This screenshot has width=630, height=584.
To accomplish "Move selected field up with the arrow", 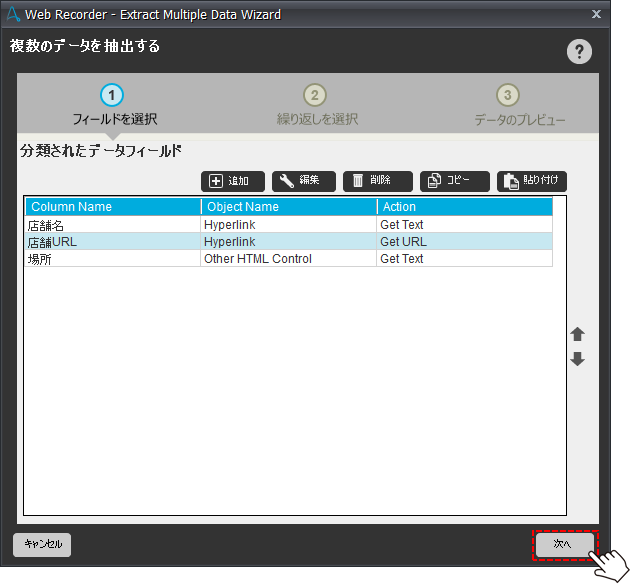I will [577, 334].
